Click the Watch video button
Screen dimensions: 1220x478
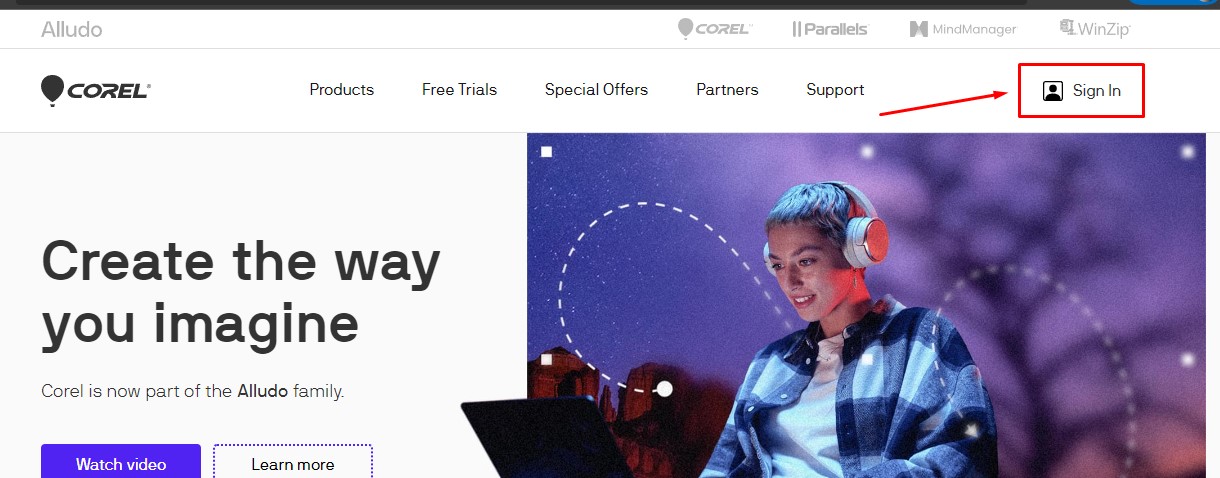121,464
